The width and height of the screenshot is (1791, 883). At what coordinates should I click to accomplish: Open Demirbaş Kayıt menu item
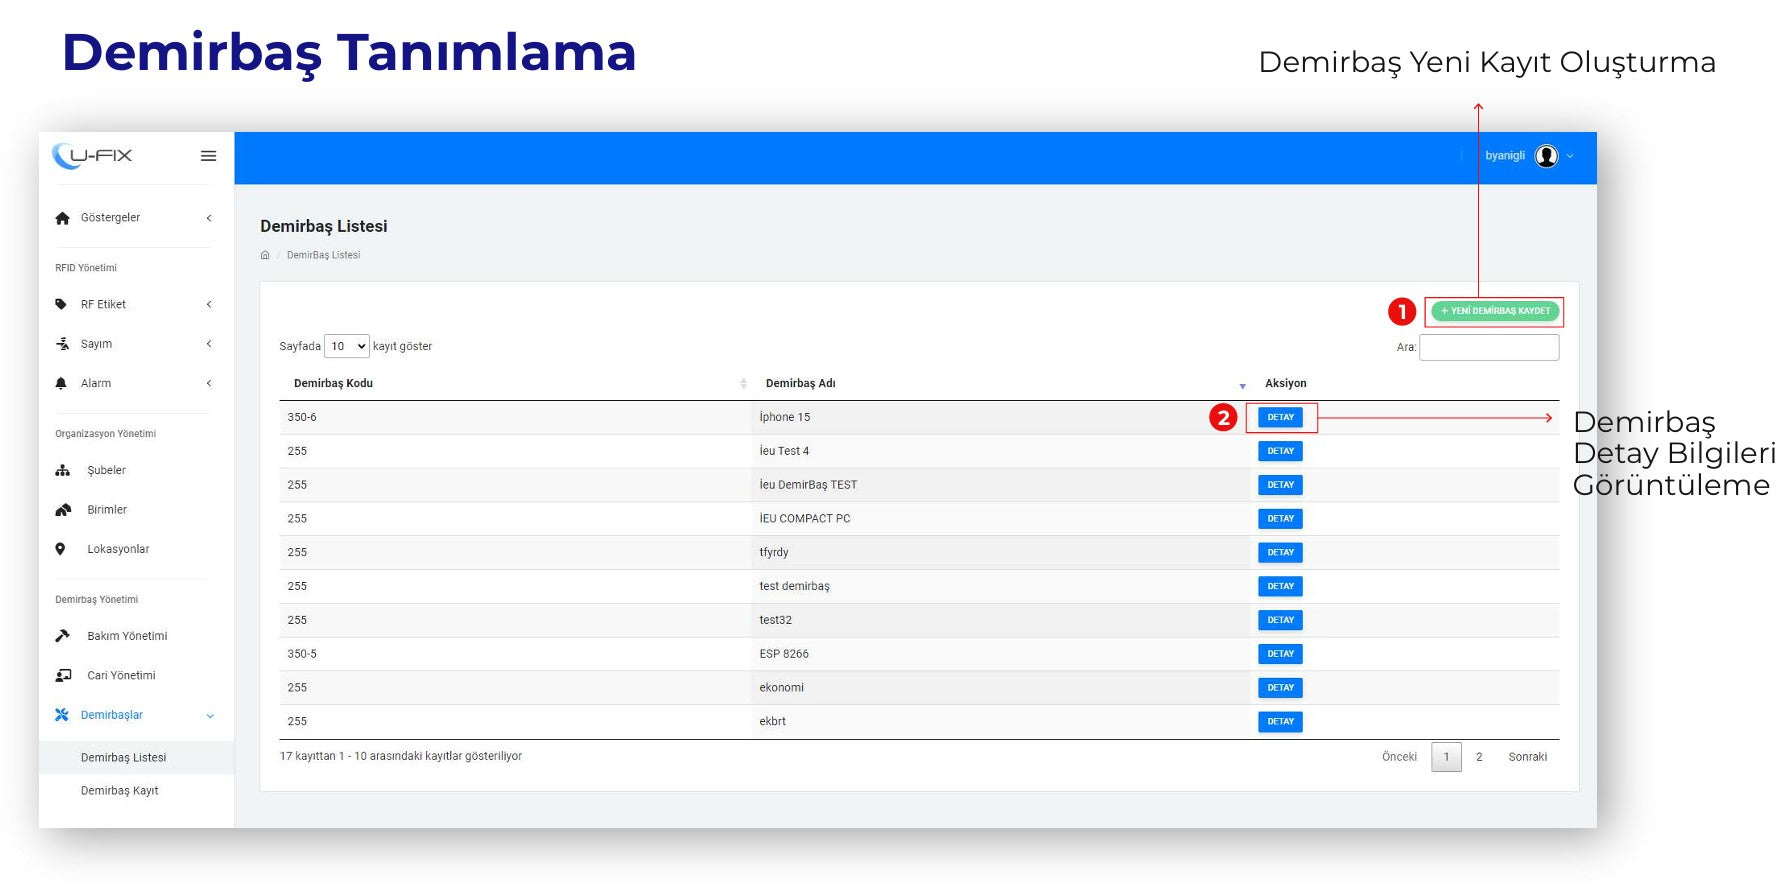click(119, 791)
